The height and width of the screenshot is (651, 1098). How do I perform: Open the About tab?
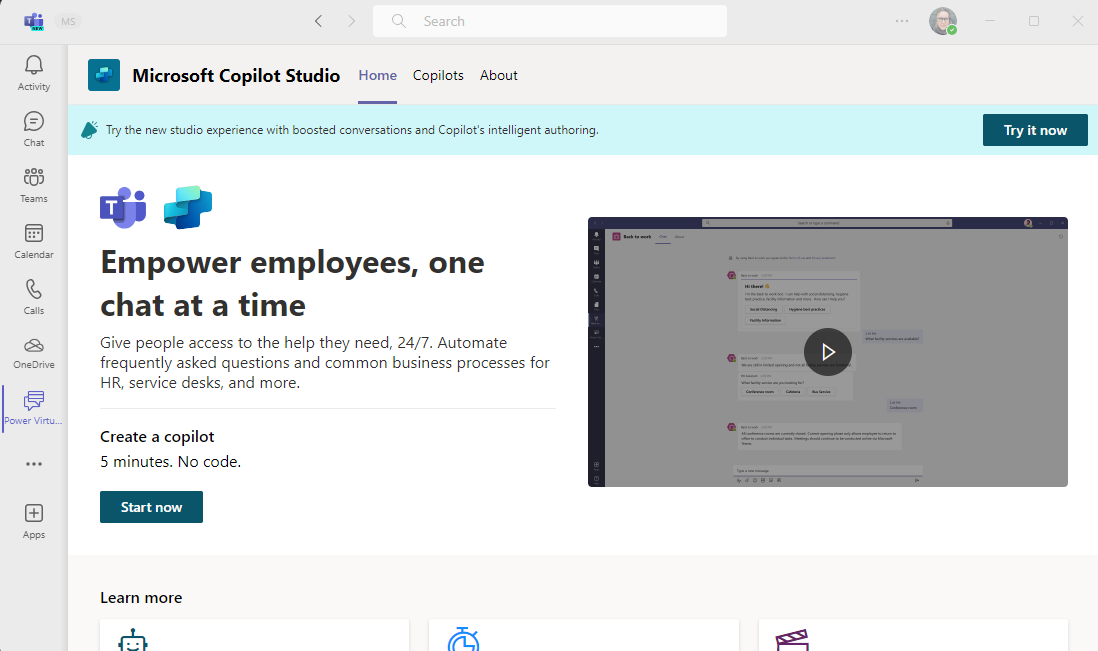click(499, 76)
